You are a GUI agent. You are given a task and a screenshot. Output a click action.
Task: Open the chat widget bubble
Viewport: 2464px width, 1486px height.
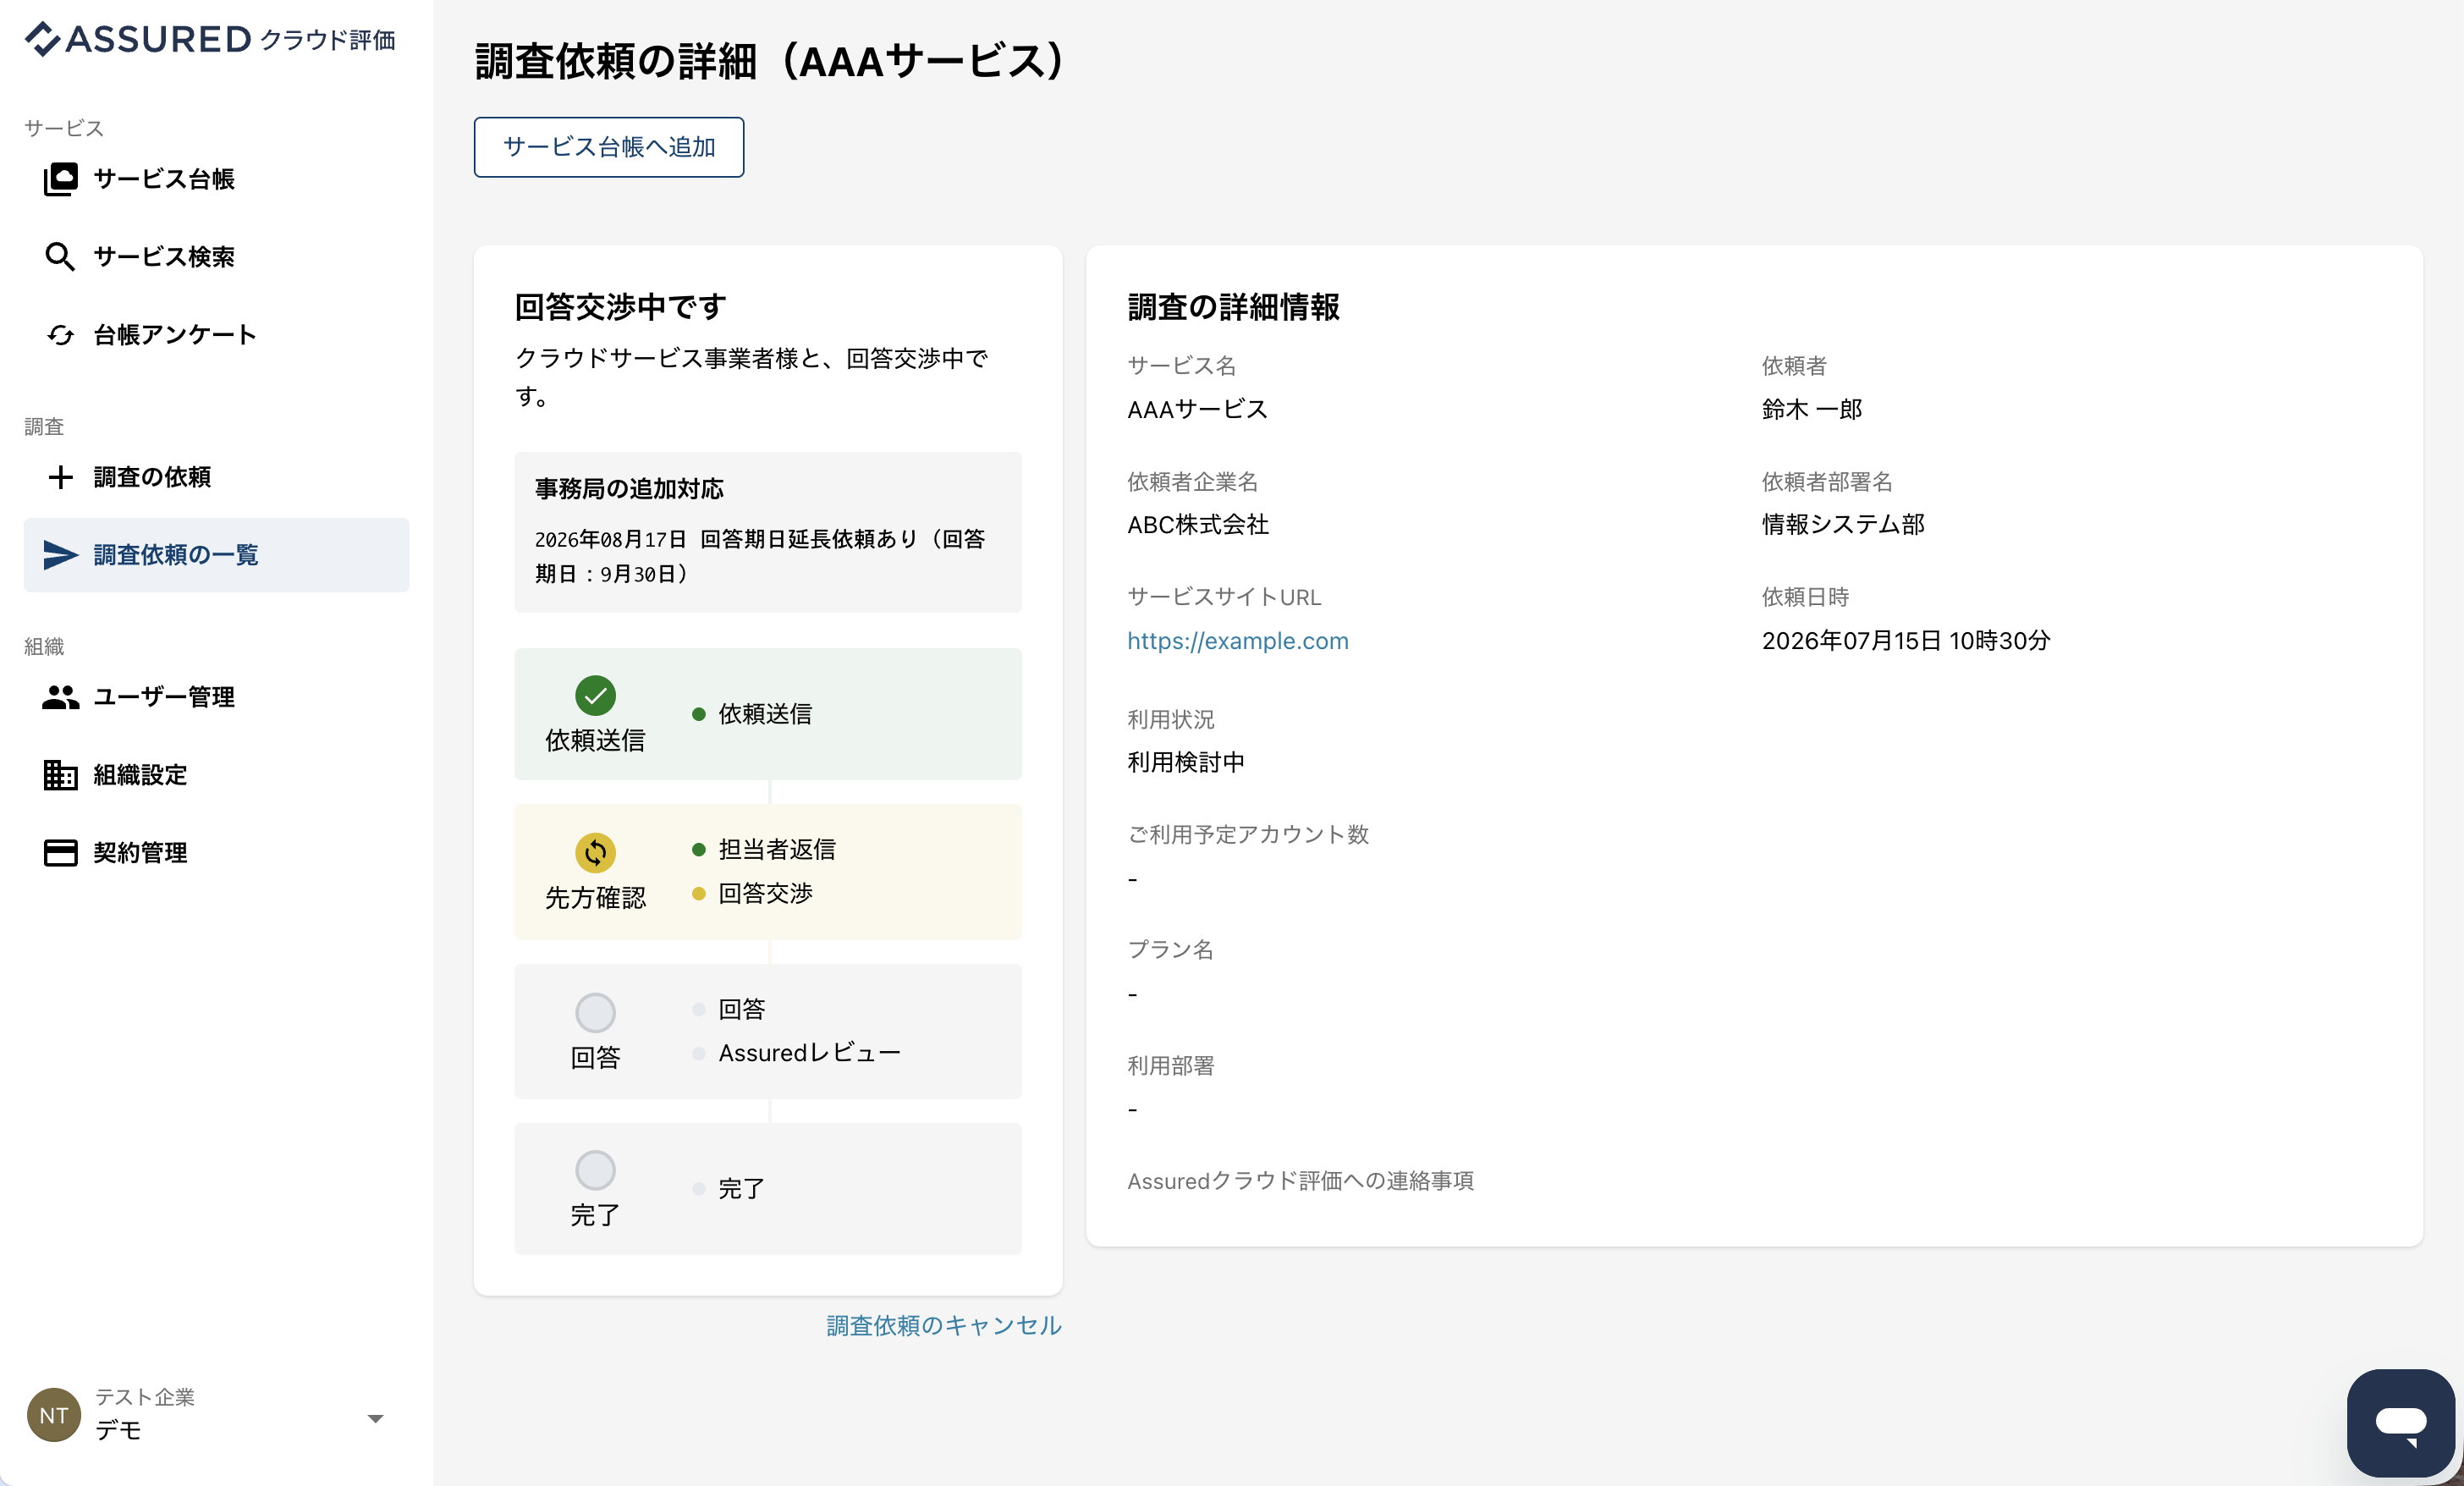(2400, 1422)
